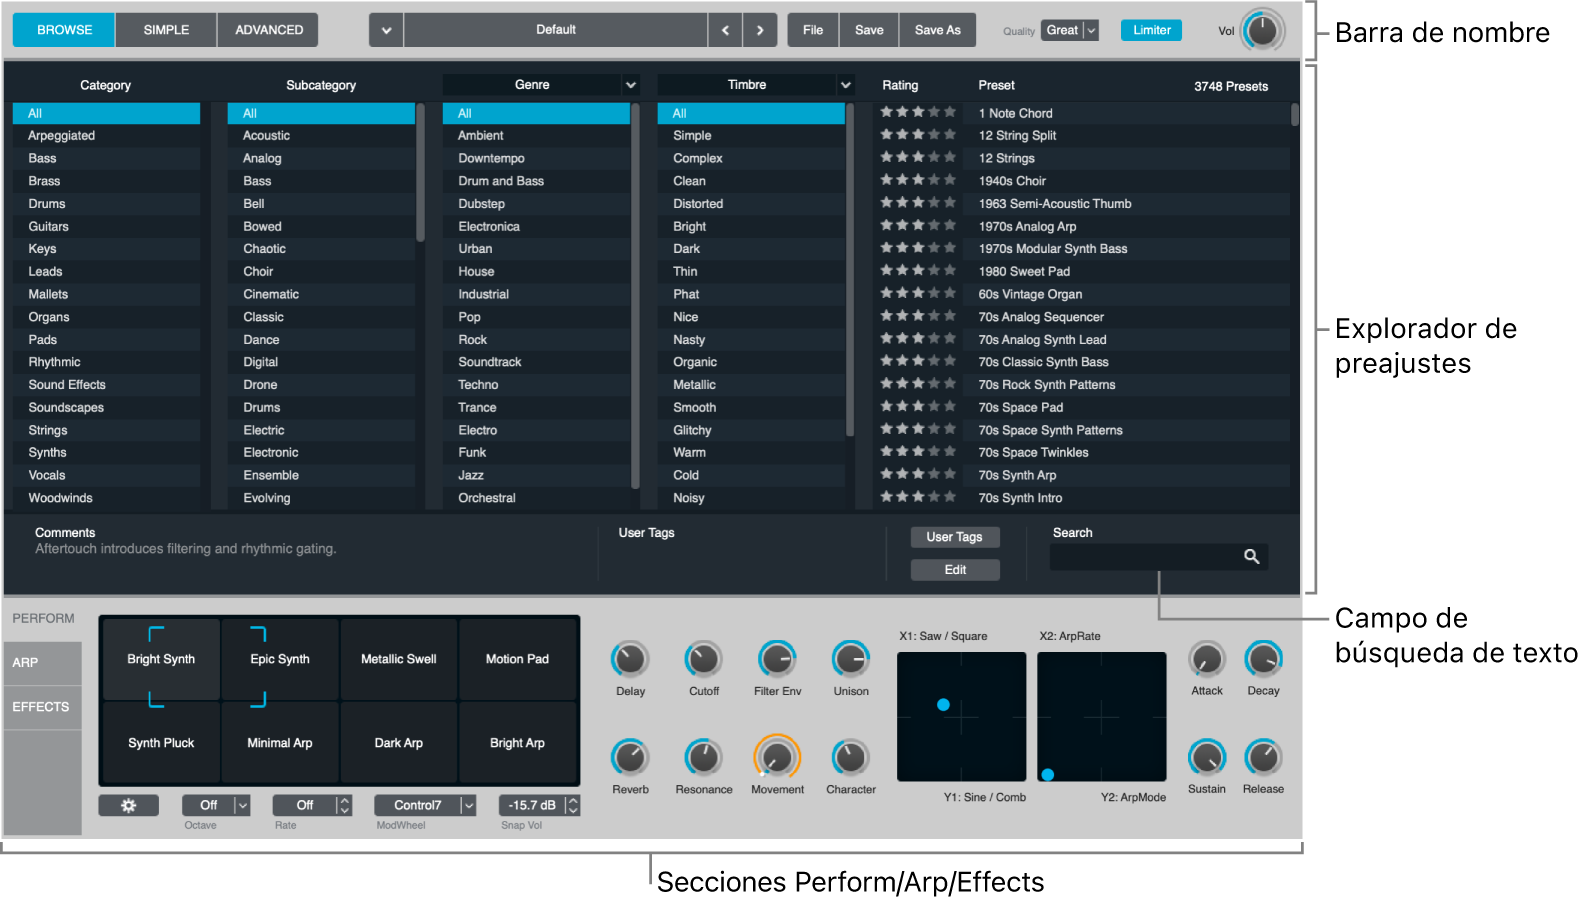The height and width of the screenshot is (910, 1593).
Task: Switch to the ADVANCED view tab
Action: (x=269, y=30)
